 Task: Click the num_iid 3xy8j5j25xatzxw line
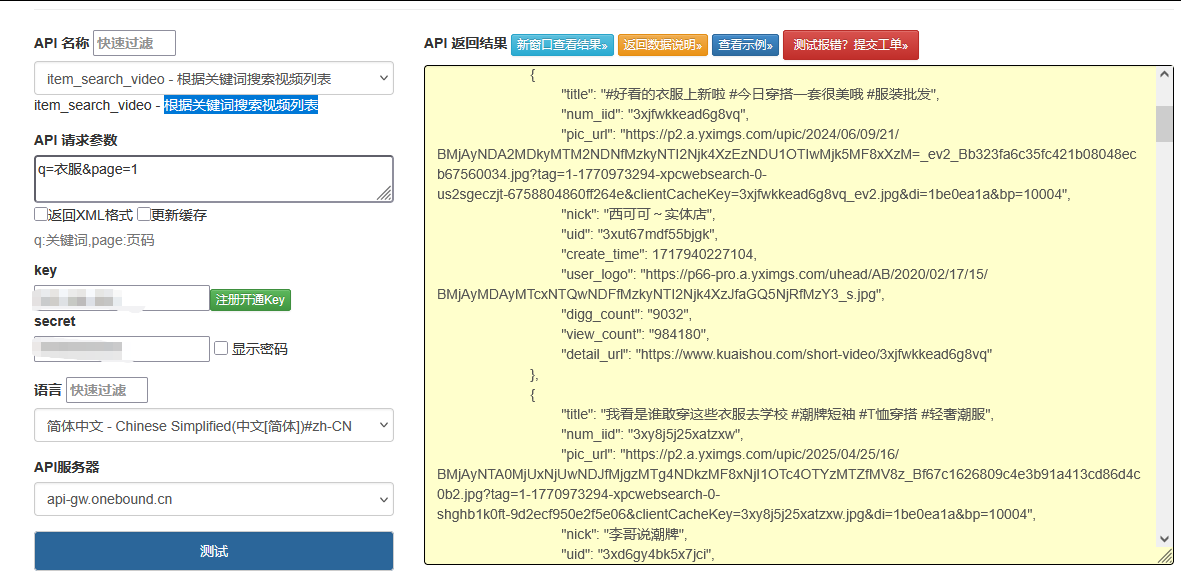[x=653, y=434]
